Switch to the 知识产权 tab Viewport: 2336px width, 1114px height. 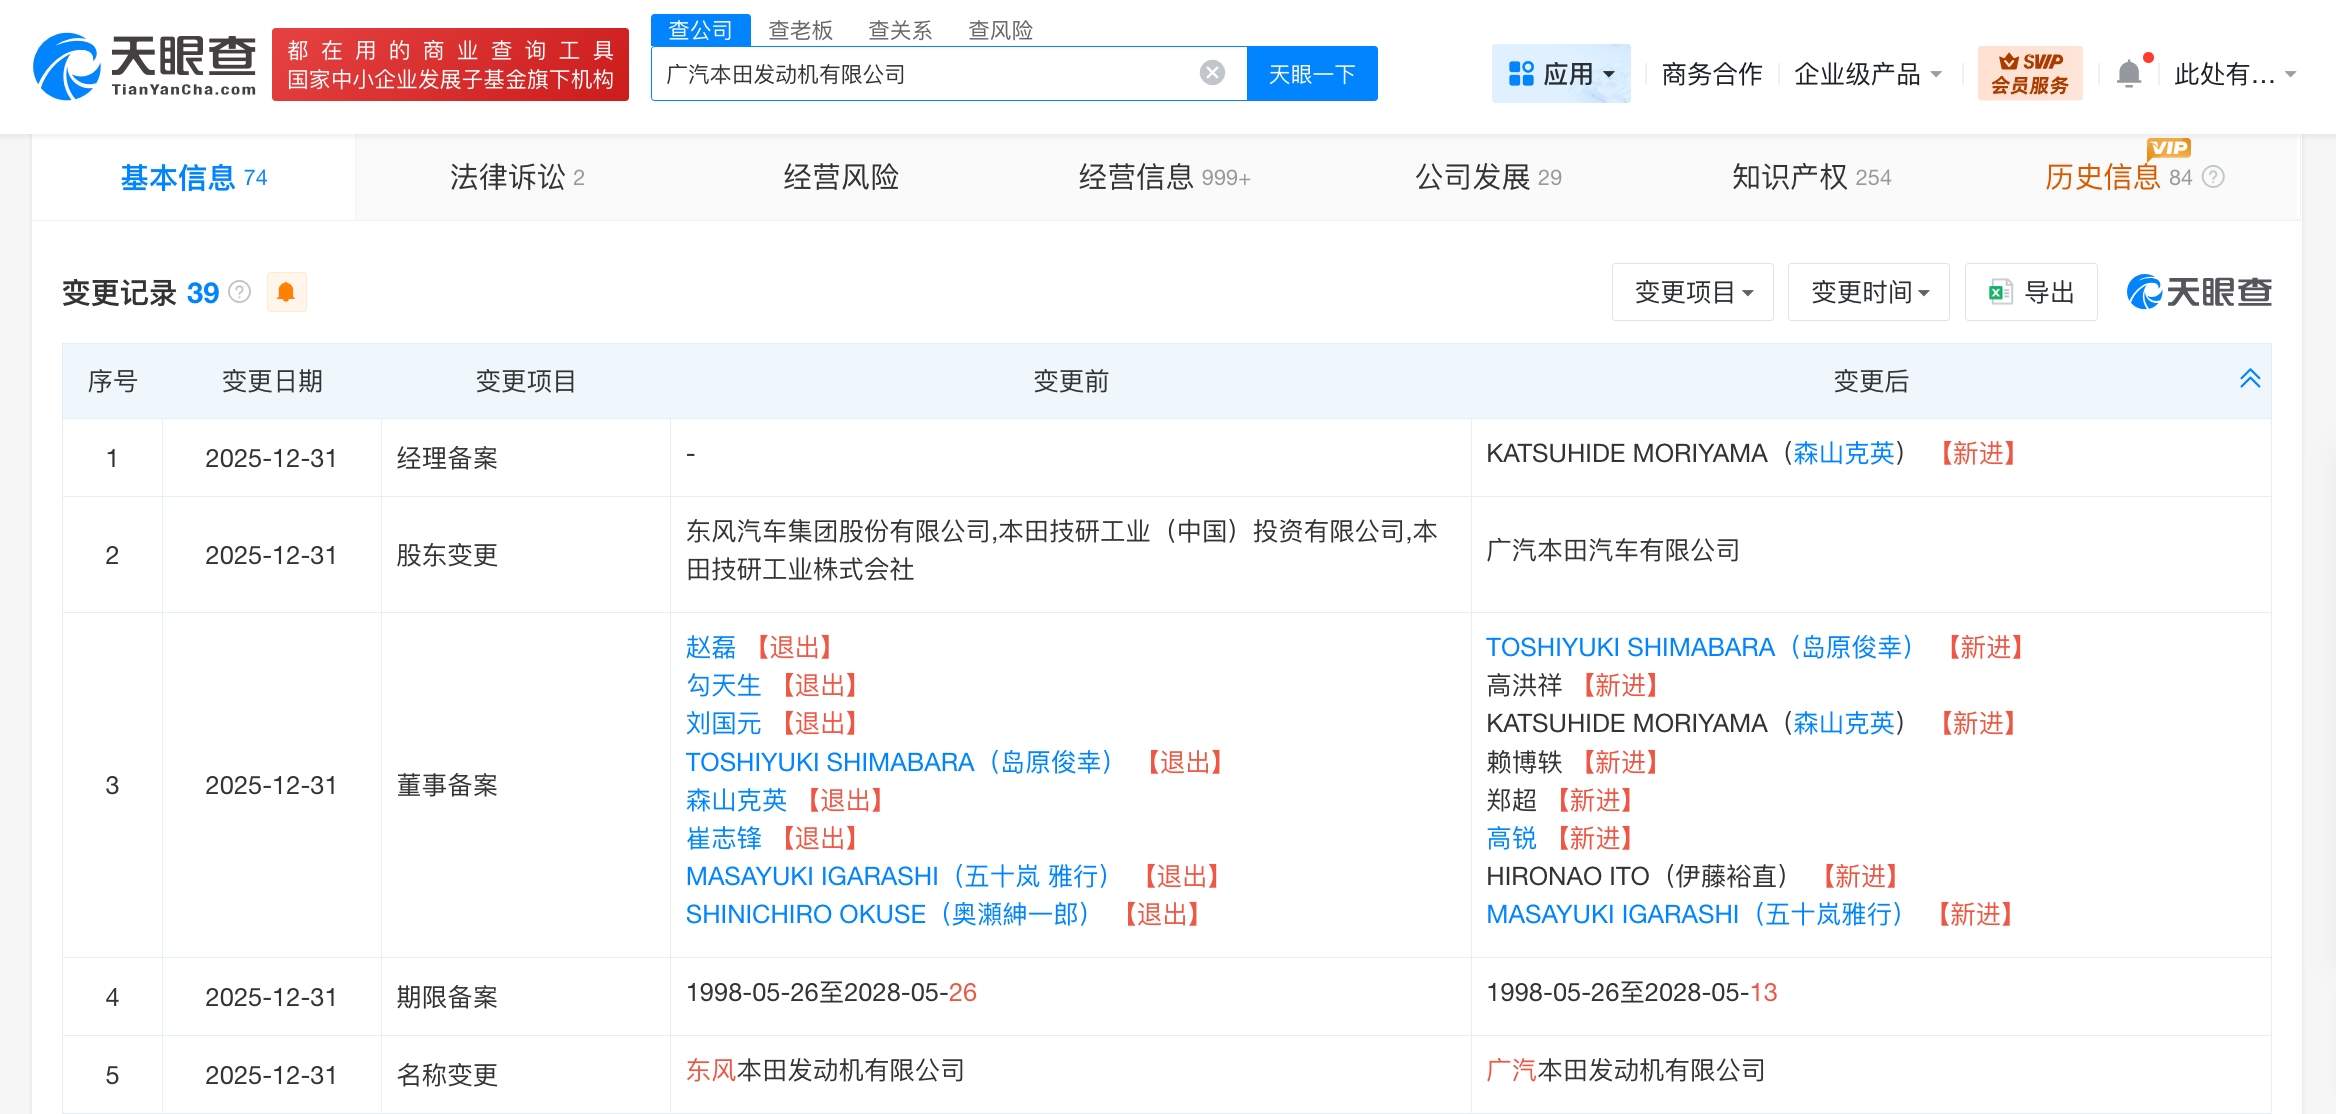click(1810, 177)
